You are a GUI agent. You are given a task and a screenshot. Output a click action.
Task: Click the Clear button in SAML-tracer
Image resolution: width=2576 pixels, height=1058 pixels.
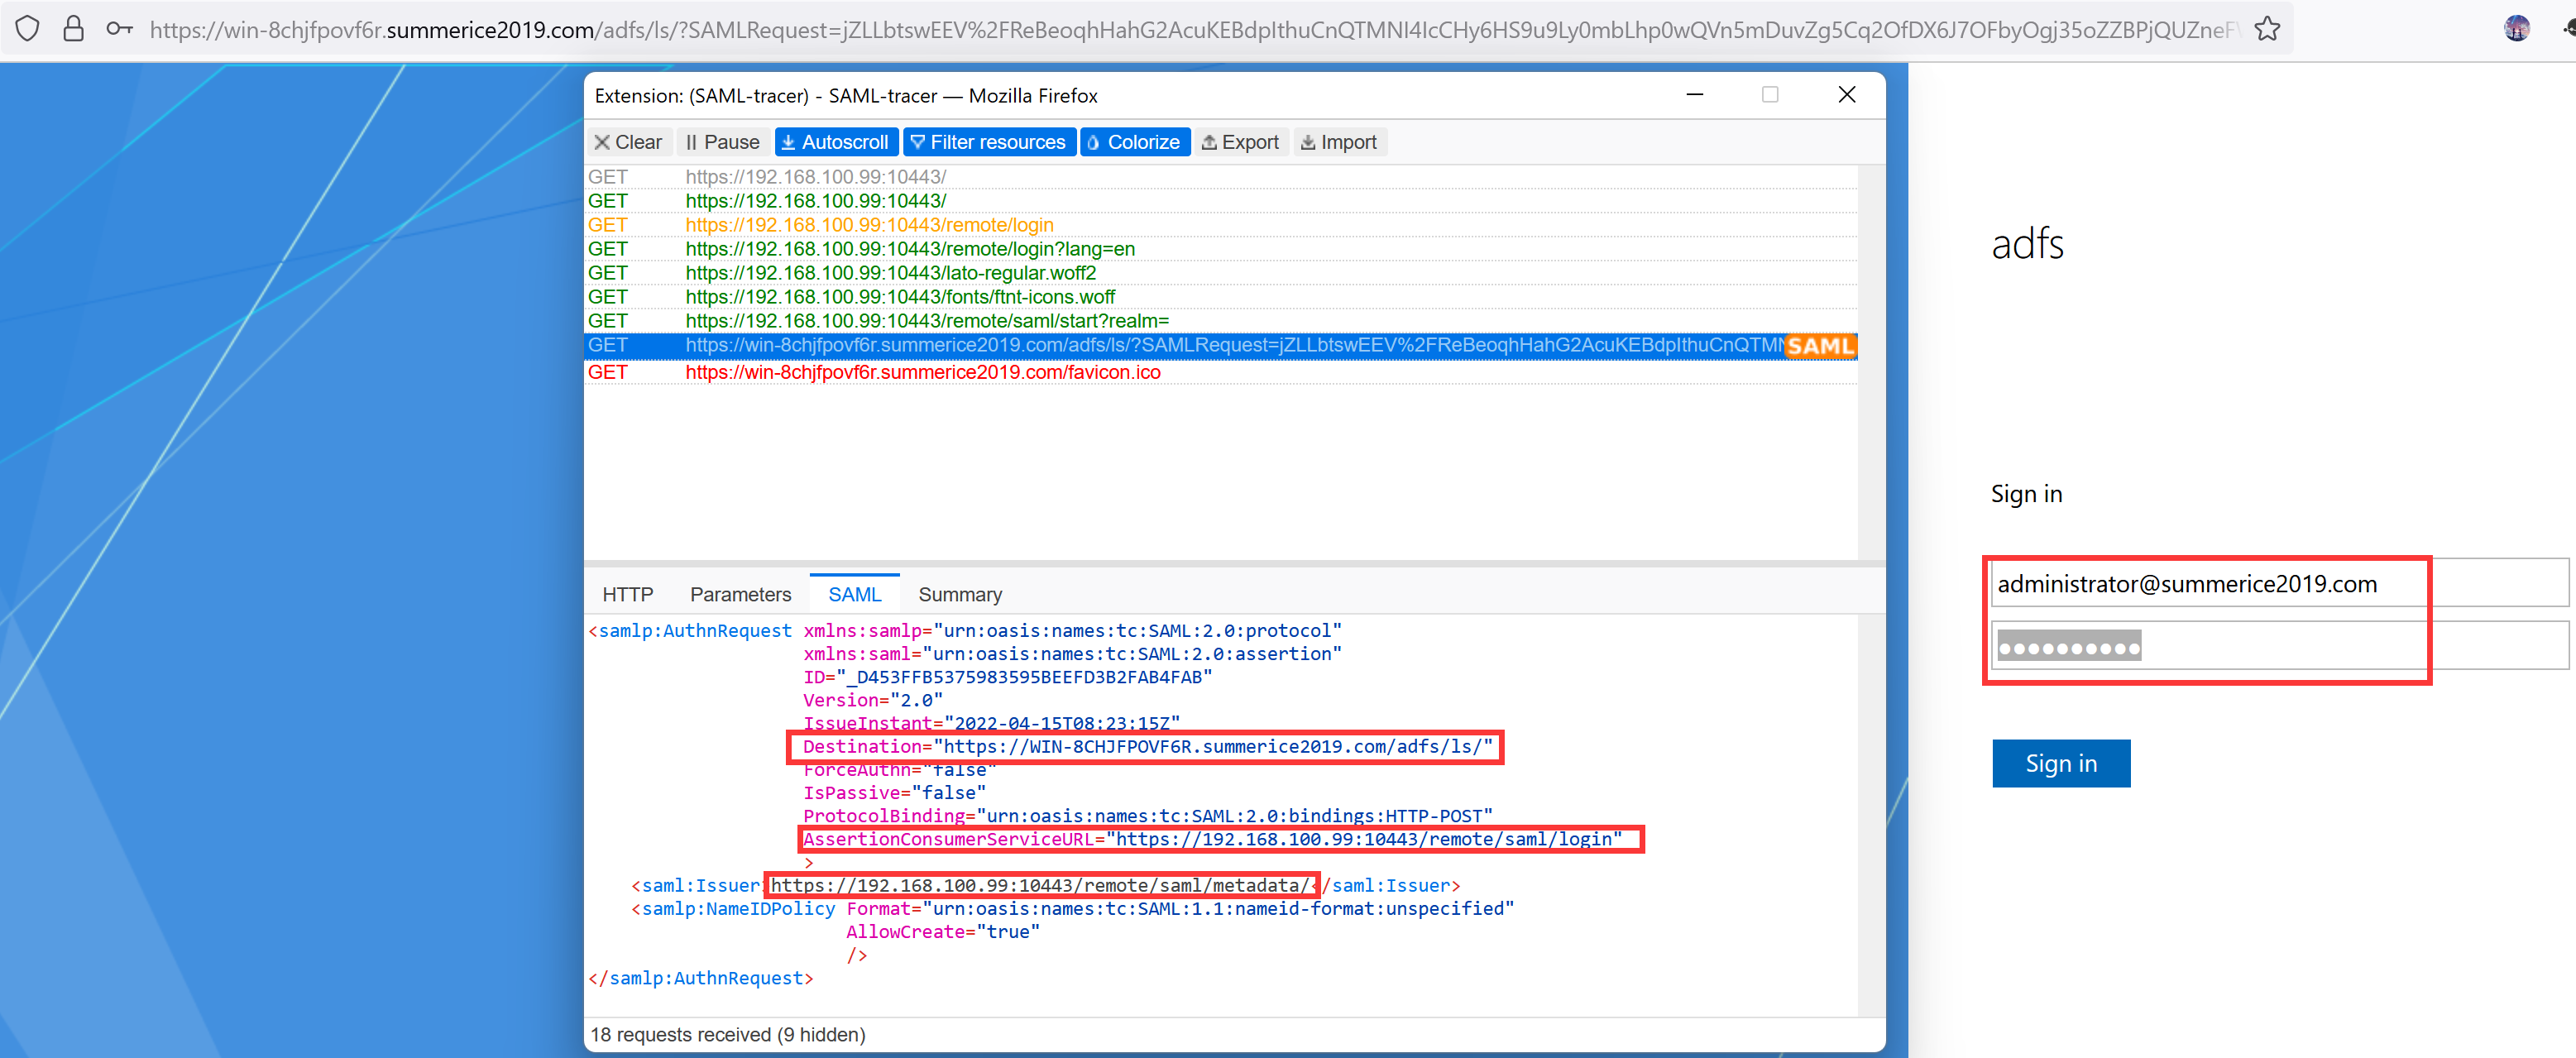pyautogui.click(x=628, y=142)
